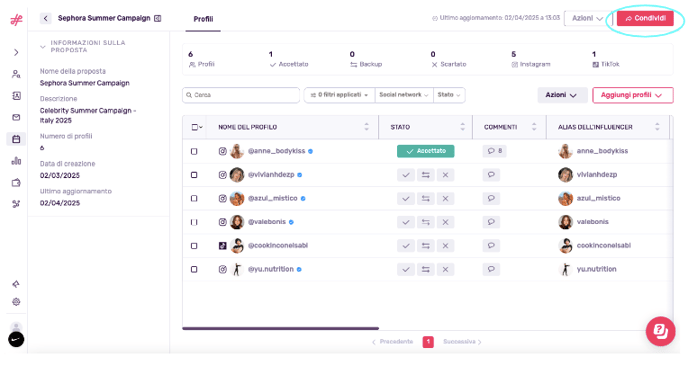The image size is (688, 366).
Task: Click the red Condividi button
Action: click(645, 18)
